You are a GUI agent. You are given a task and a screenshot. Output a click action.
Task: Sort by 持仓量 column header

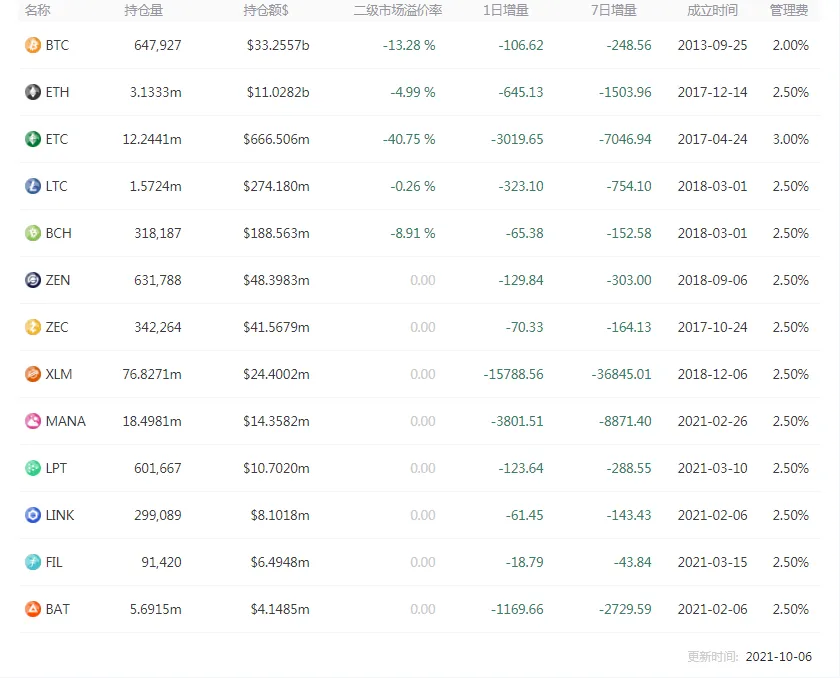coord(144,10)
